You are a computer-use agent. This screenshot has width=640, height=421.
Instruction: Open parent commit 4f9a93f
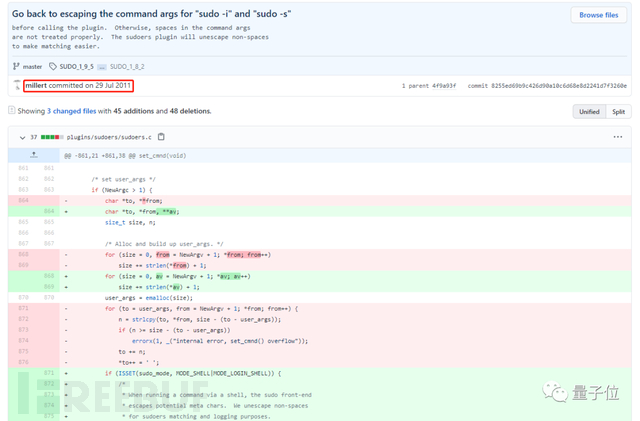click(444, 86)
